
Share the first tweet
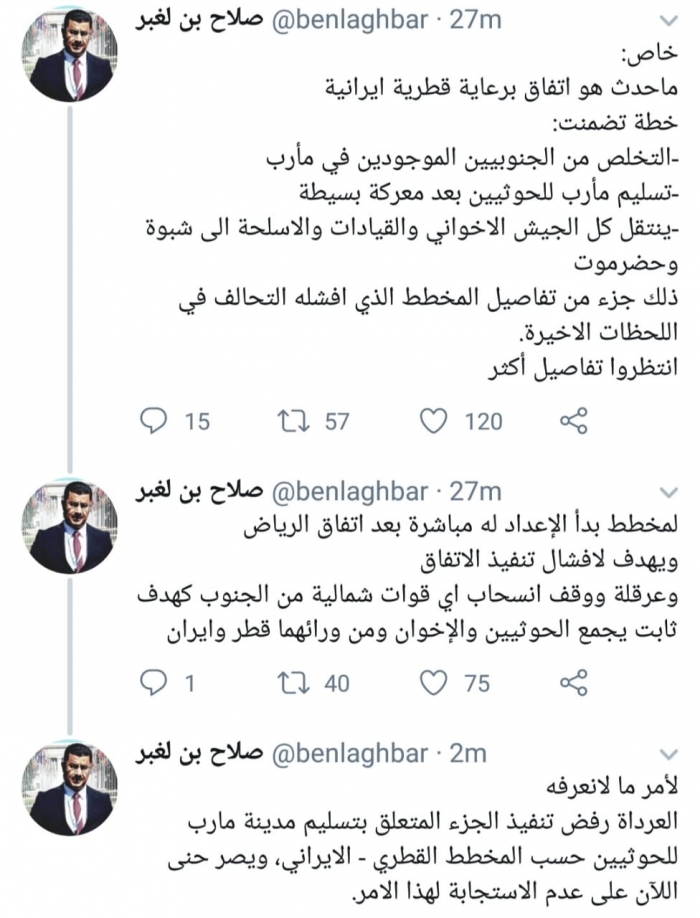[572, 421]
